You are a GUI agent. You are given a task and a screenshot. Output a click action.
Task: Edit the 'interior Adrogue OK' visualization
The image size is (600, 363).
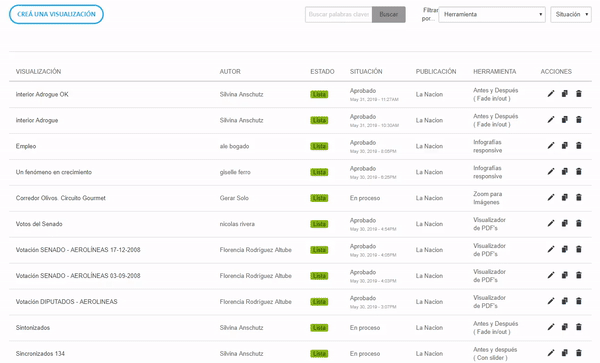point(551,94)
